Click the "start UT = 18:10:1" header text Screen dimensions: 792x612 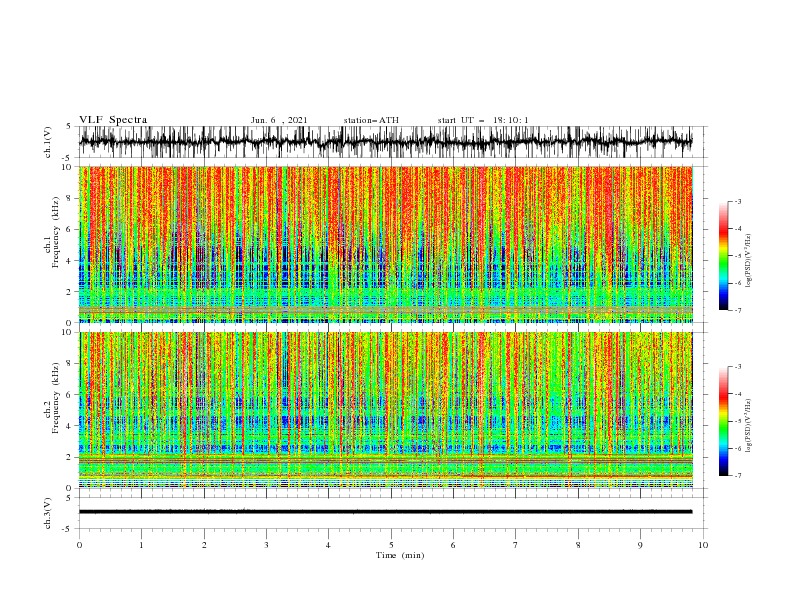483,120
